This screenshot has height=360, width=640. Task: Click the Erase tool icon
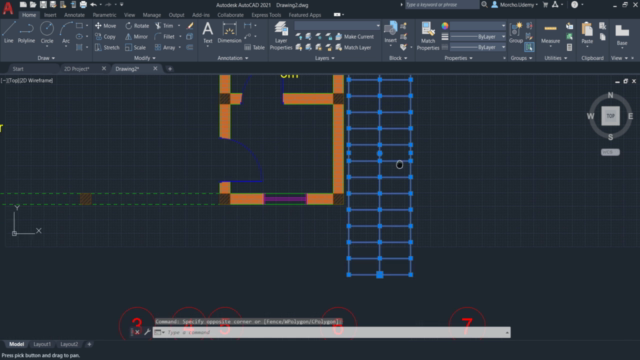pyautogui.click(x=190, y=26)
